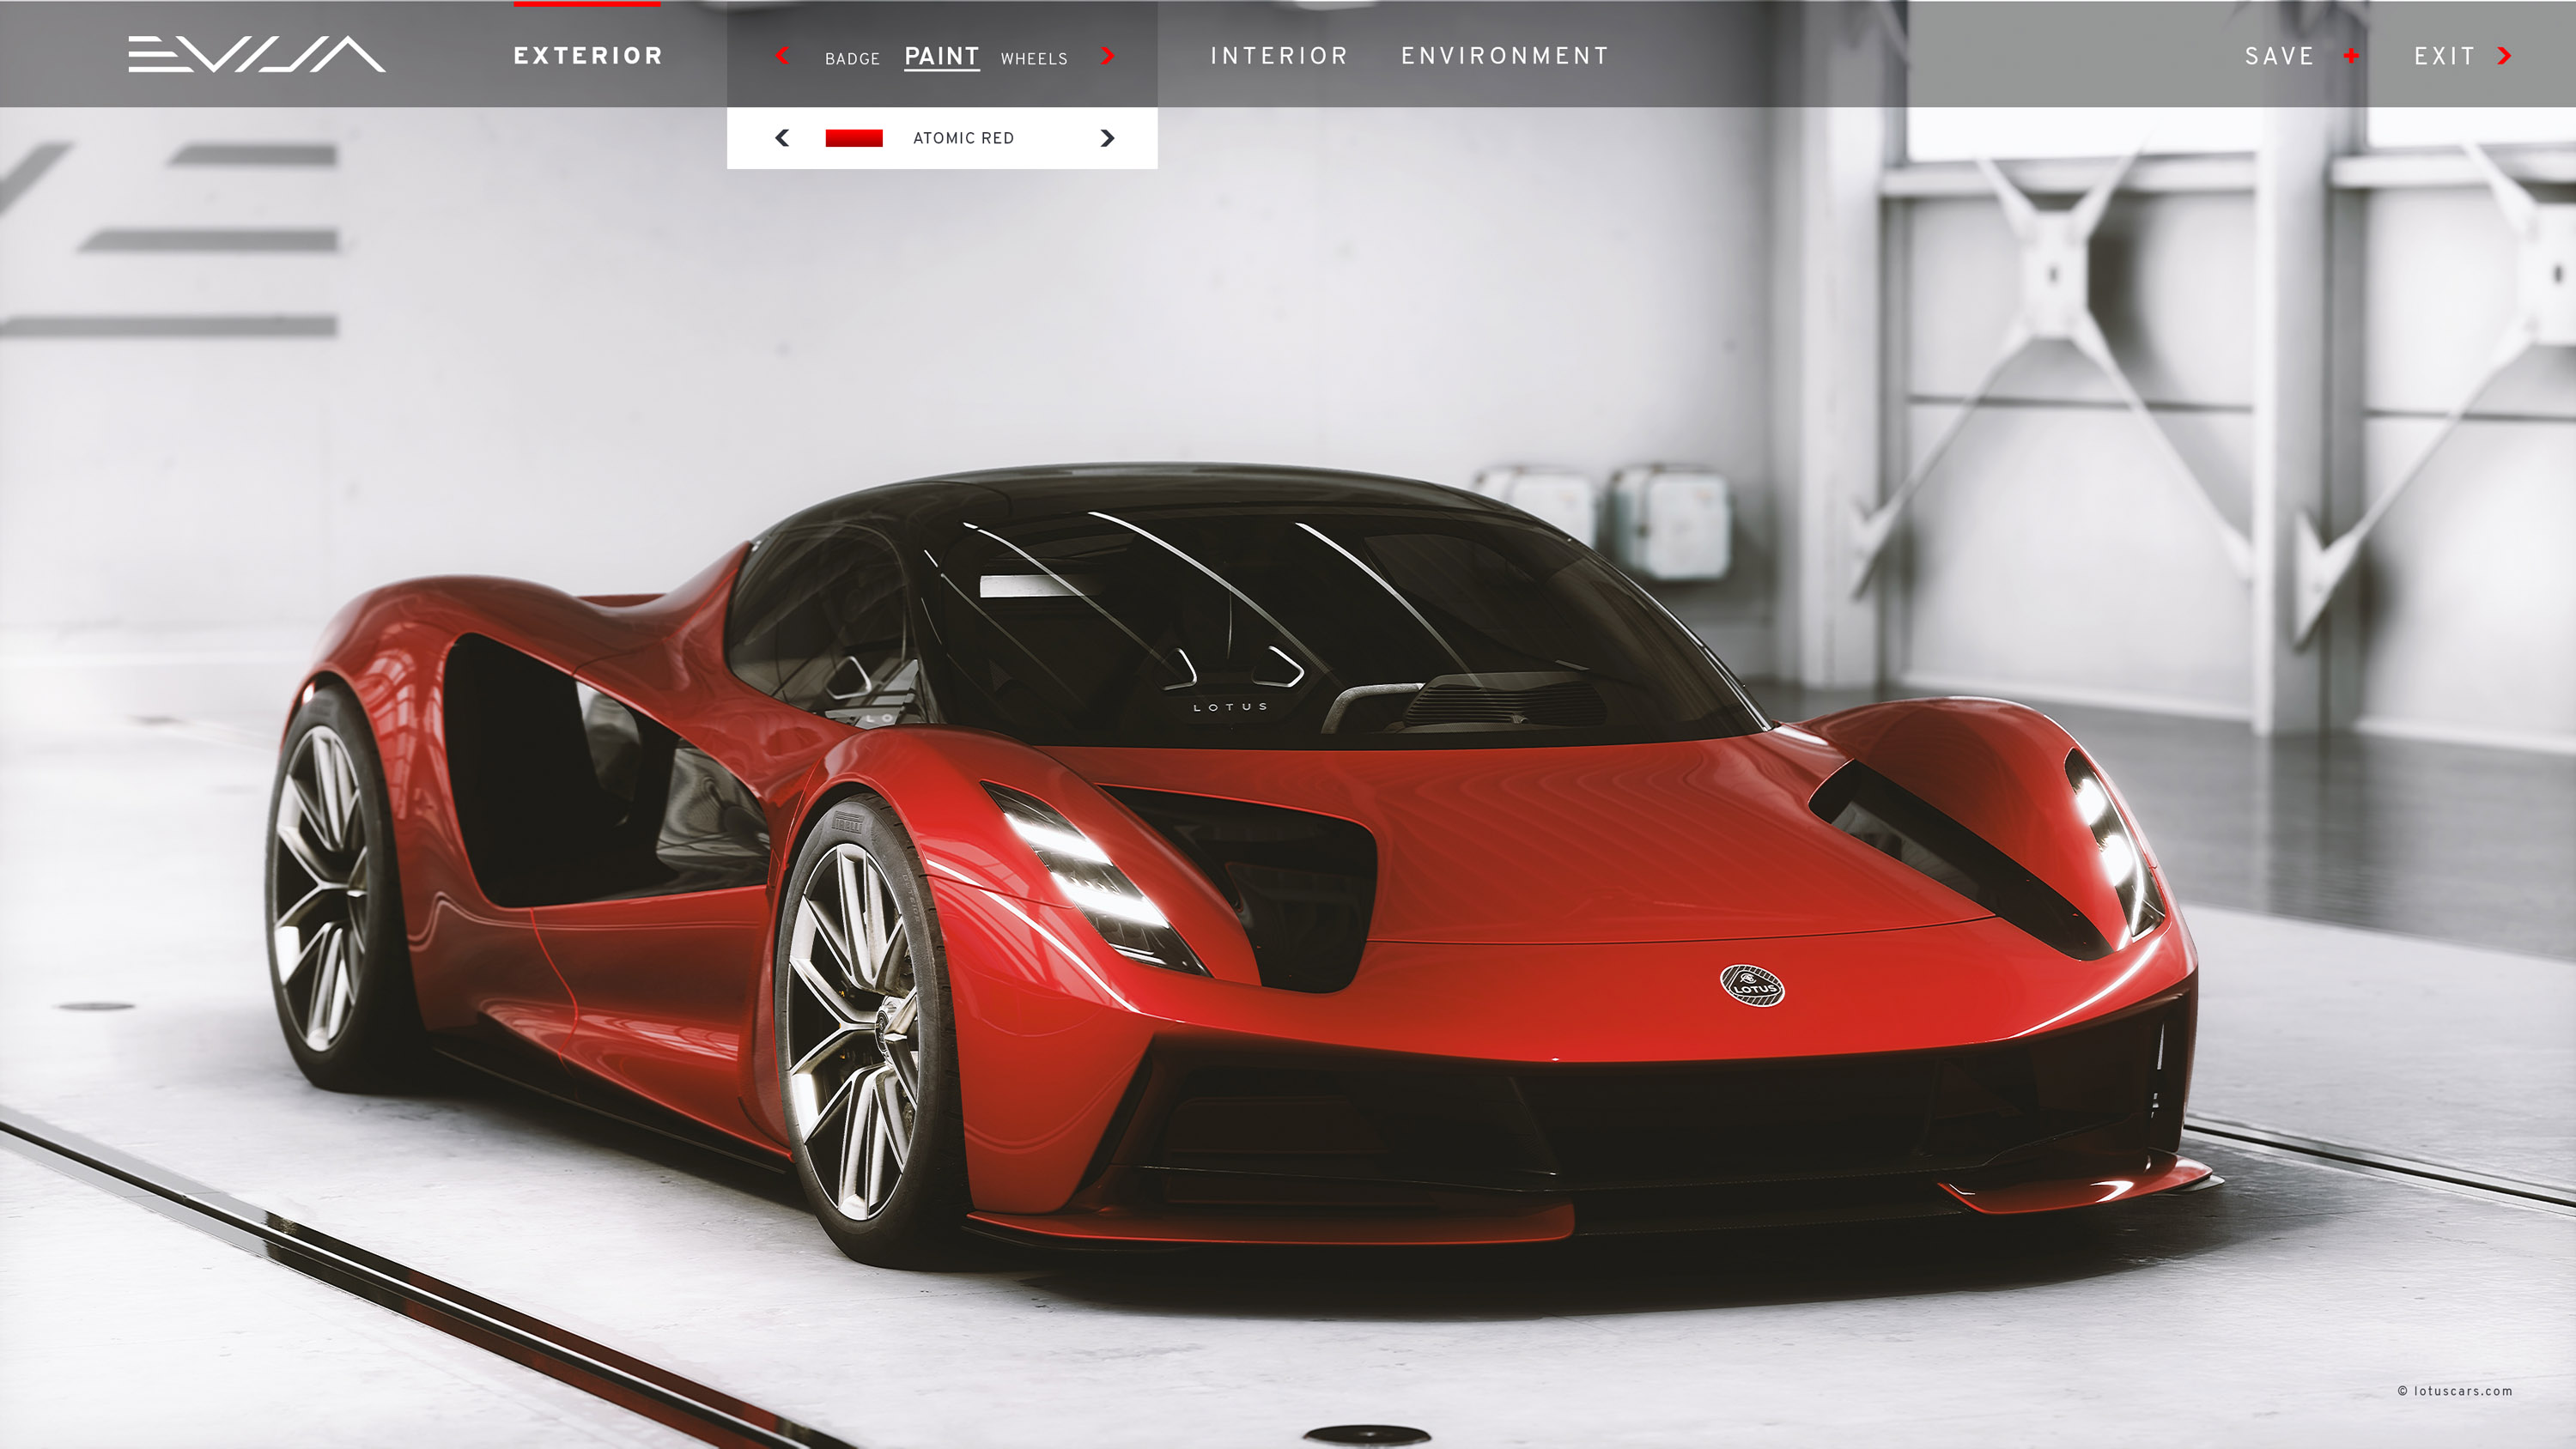Toggle to next paint color right chevron
This screenshot has height=1449, width=2576.
[1106, 138]
